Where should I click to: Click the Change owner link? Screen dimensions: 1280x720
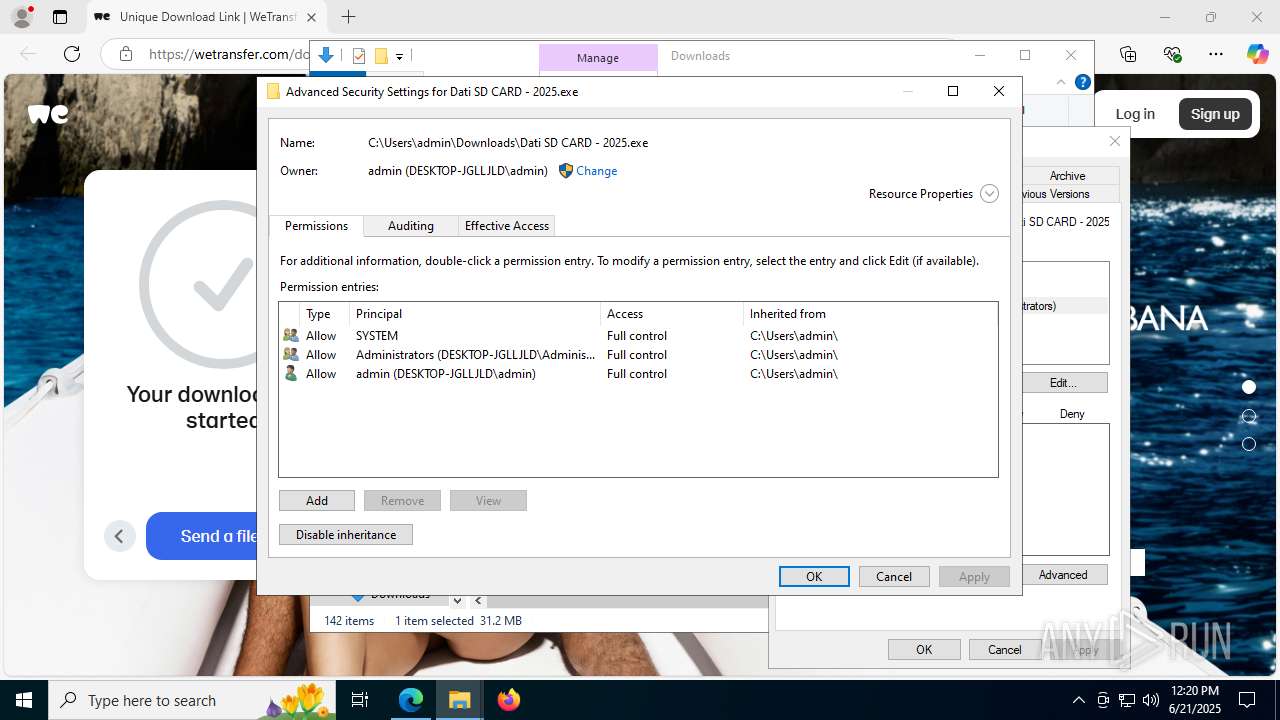pyautogui.click(x=596, y=171)
